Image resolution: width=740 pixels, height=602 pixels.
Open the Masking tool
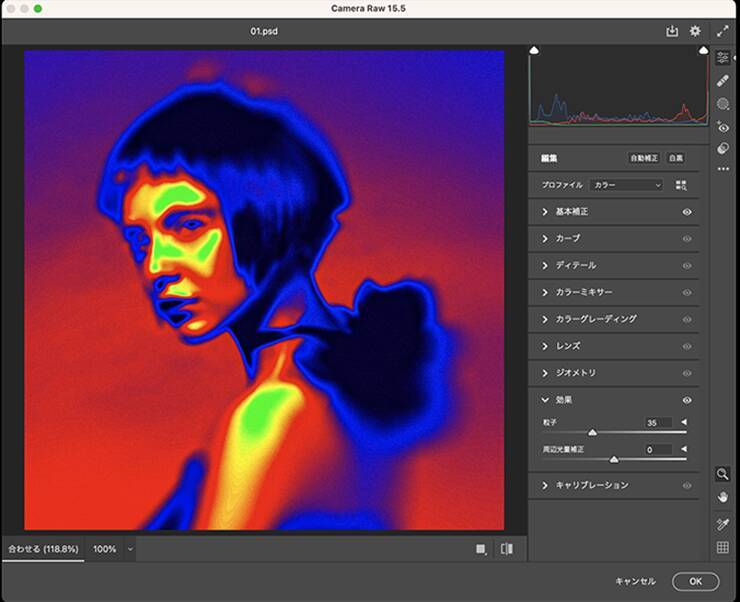[x=723, y=104]
